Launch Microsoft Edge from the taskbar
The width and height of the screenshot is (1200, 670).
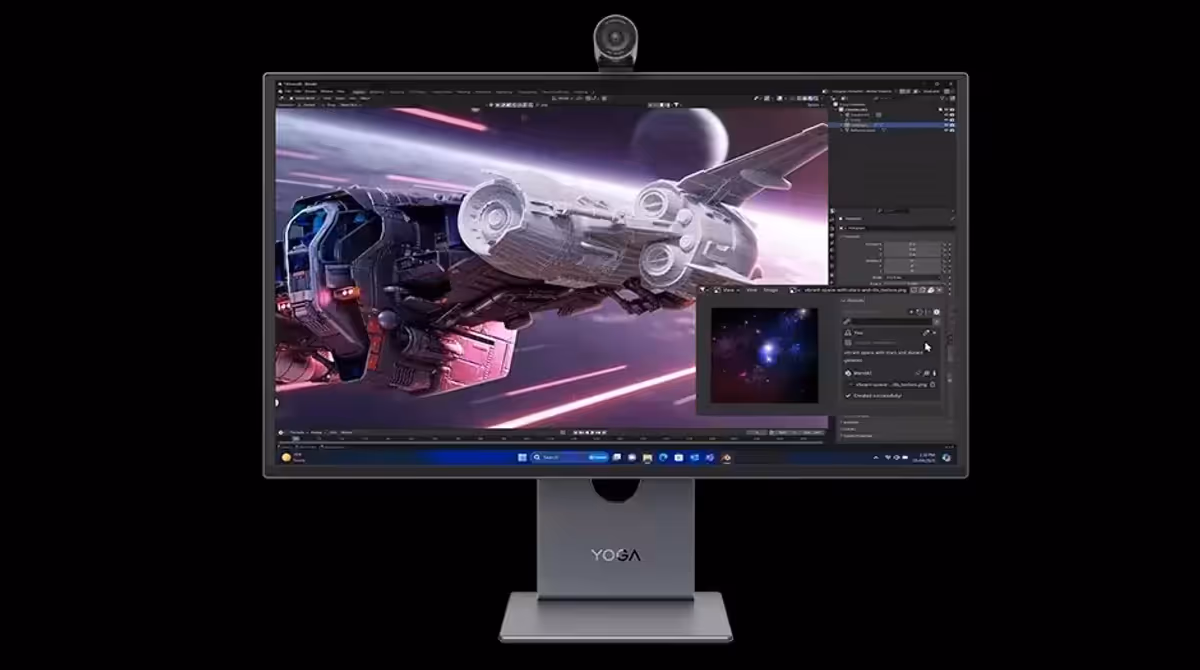point(663,457)
